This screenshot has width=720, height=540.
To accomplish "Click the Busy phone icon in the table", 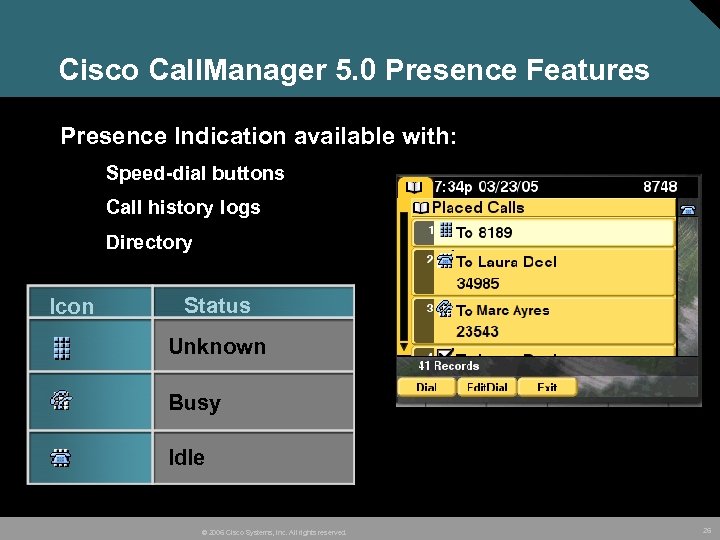I will pyautogui.click(x=61, y=400).
